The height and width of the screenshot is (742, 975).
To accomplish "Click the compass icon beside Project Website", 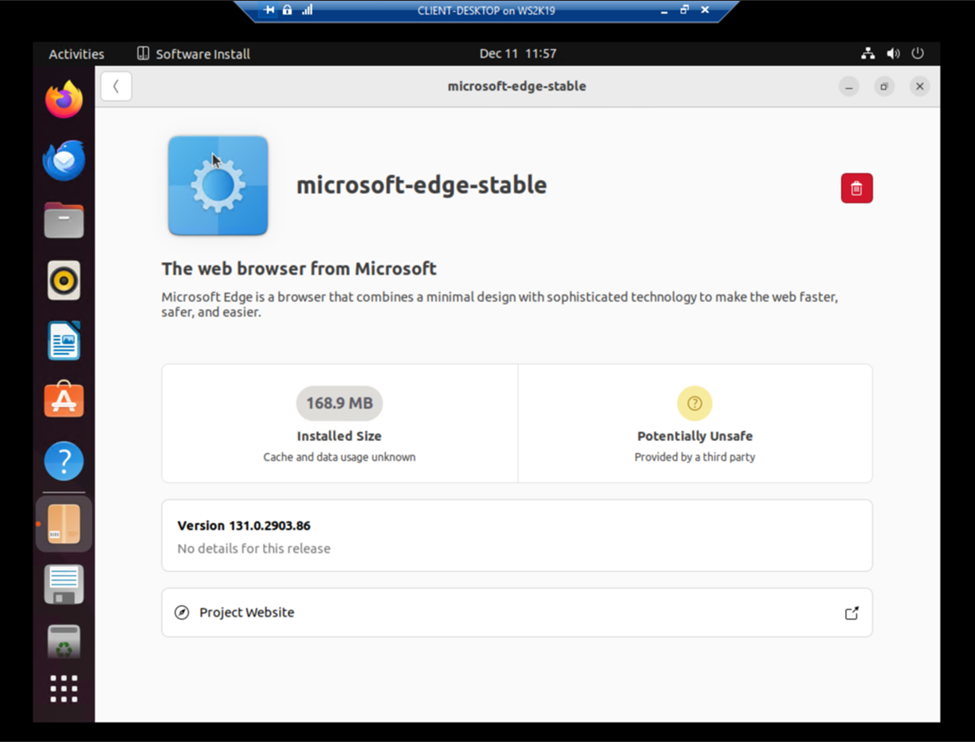I will [x=182, y=613].
